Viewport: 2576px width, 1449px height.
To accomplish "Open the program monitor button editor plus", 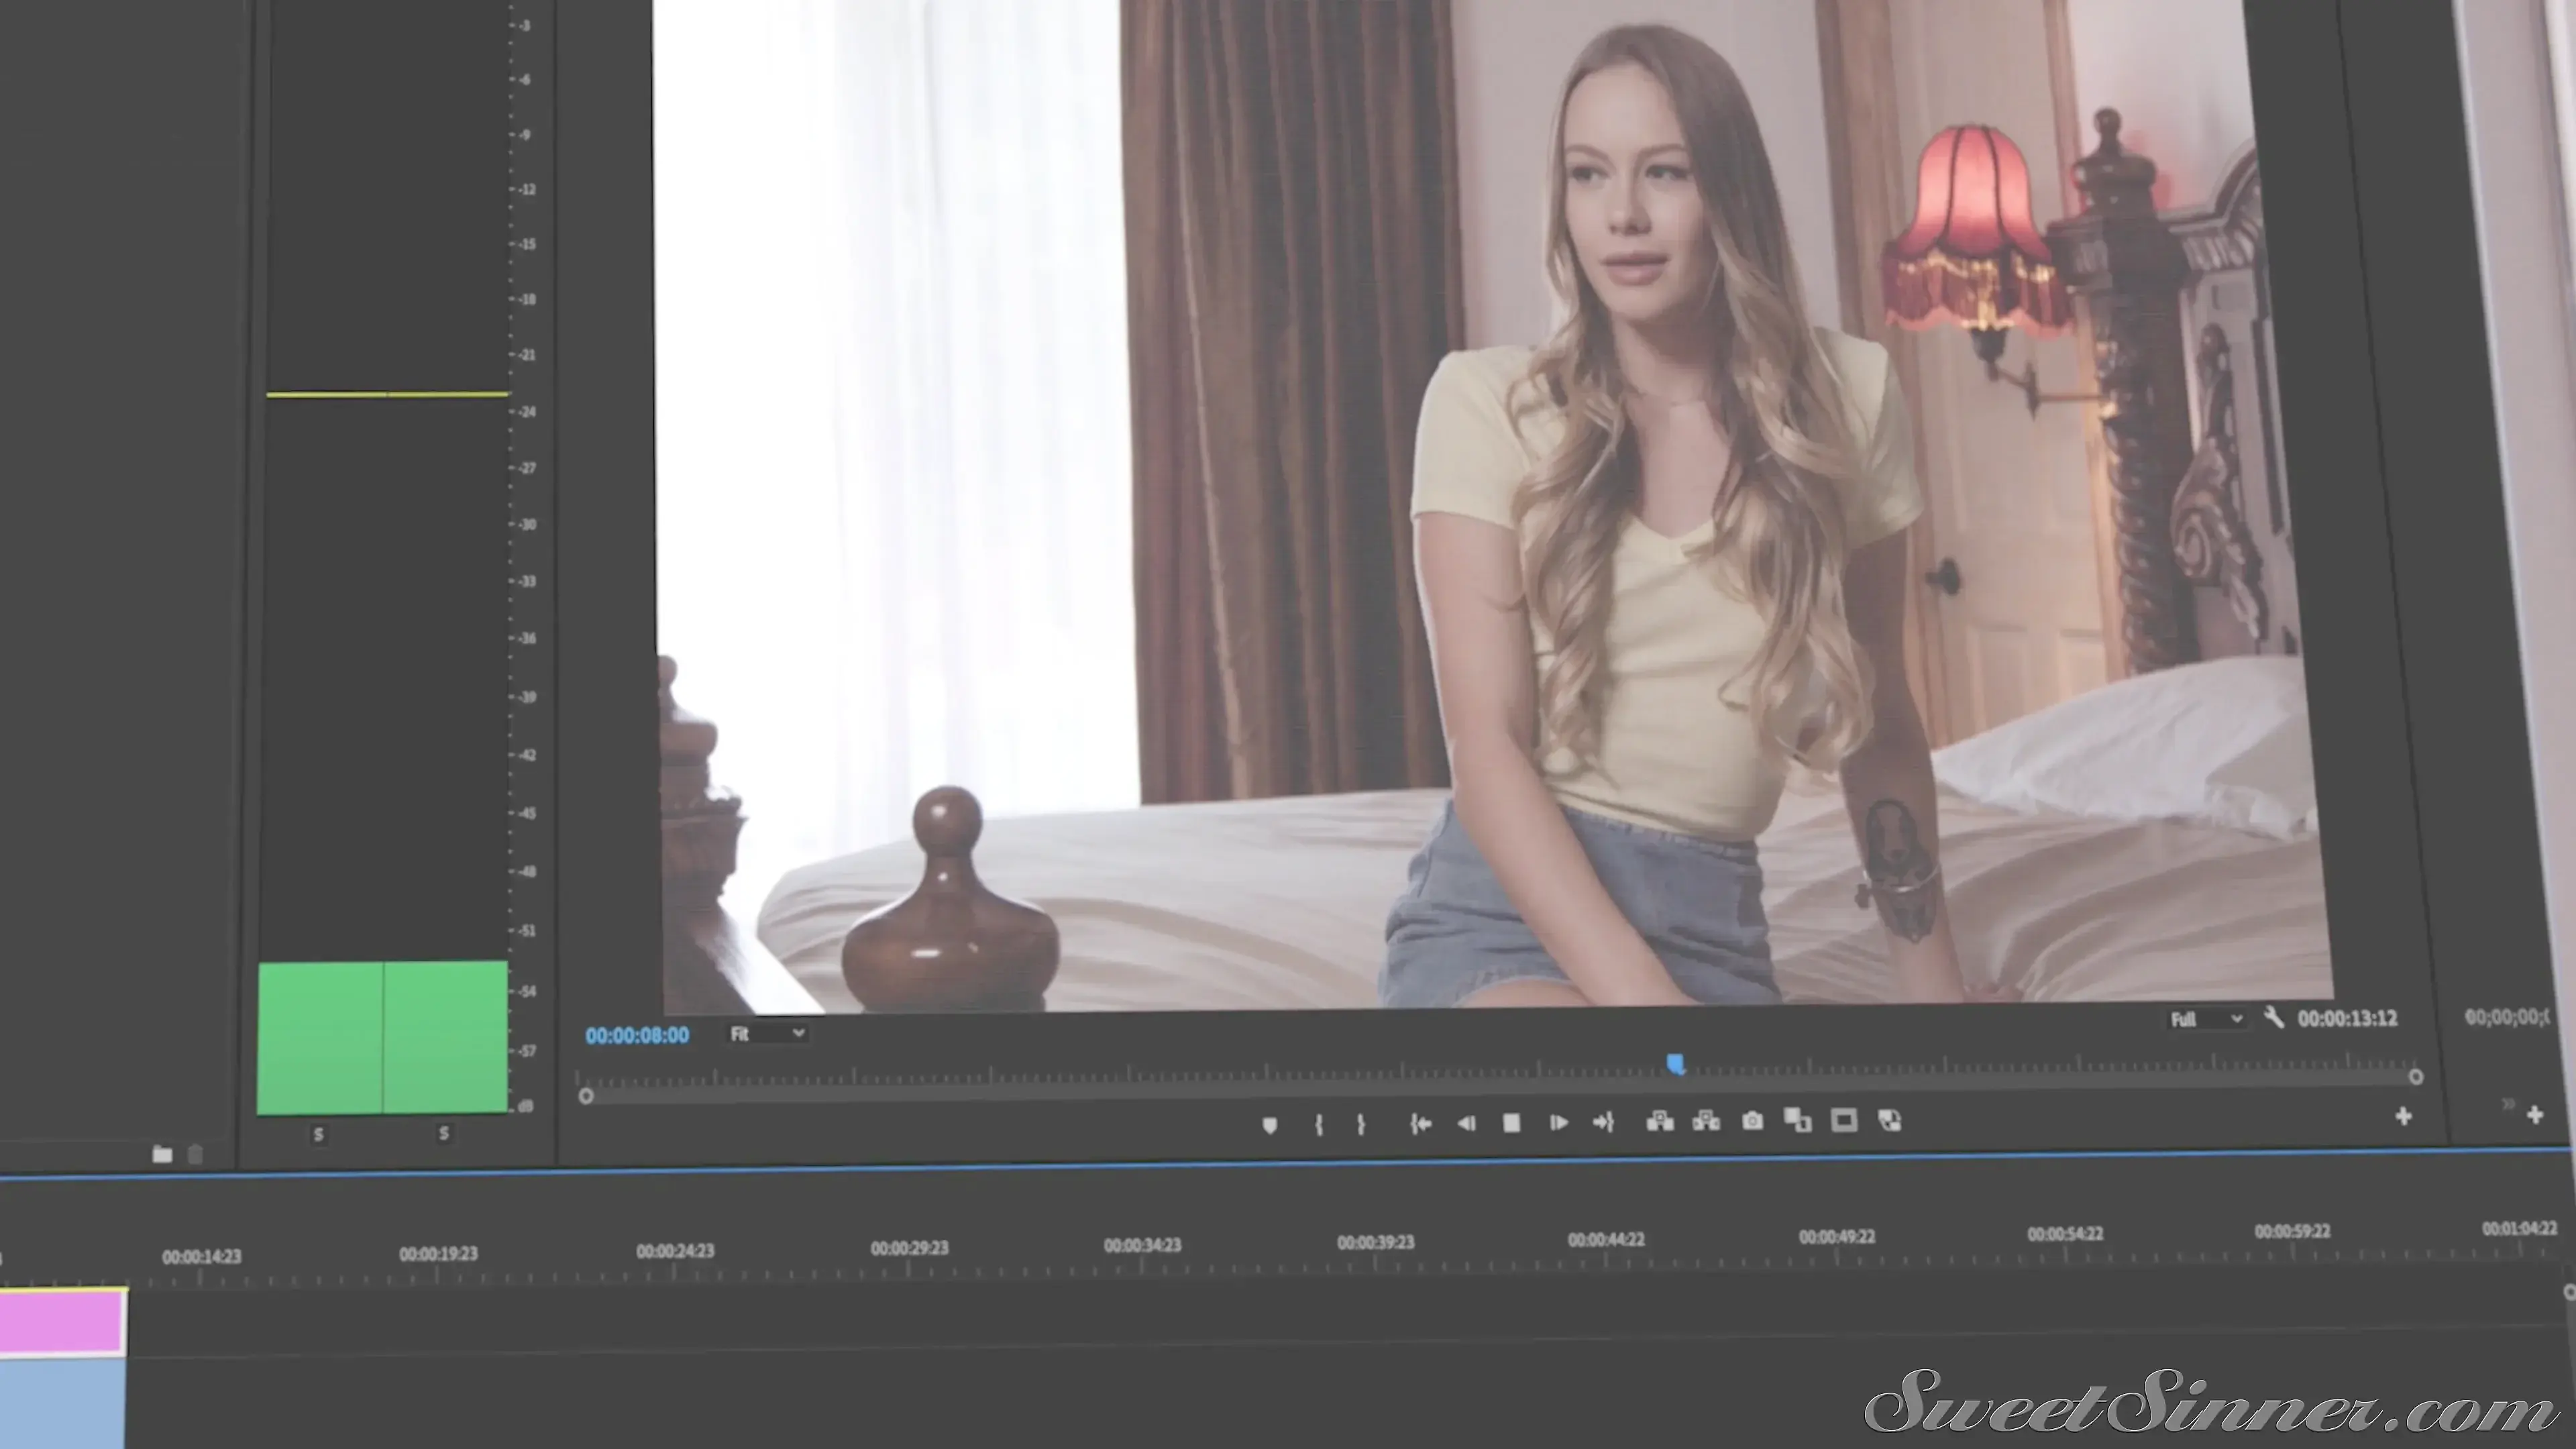I will coord(2404,1116).
